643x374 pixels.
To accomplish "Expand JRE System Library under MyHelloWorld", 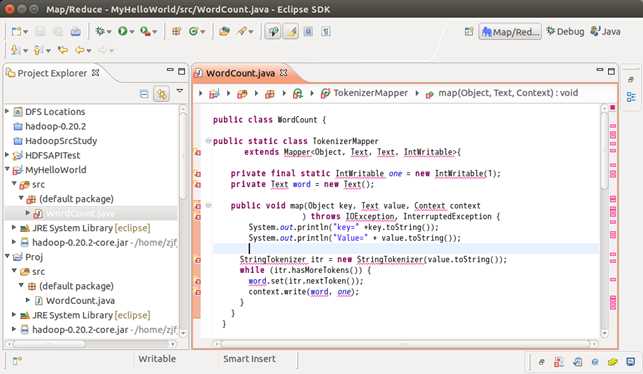I will [x=14, y=227].
